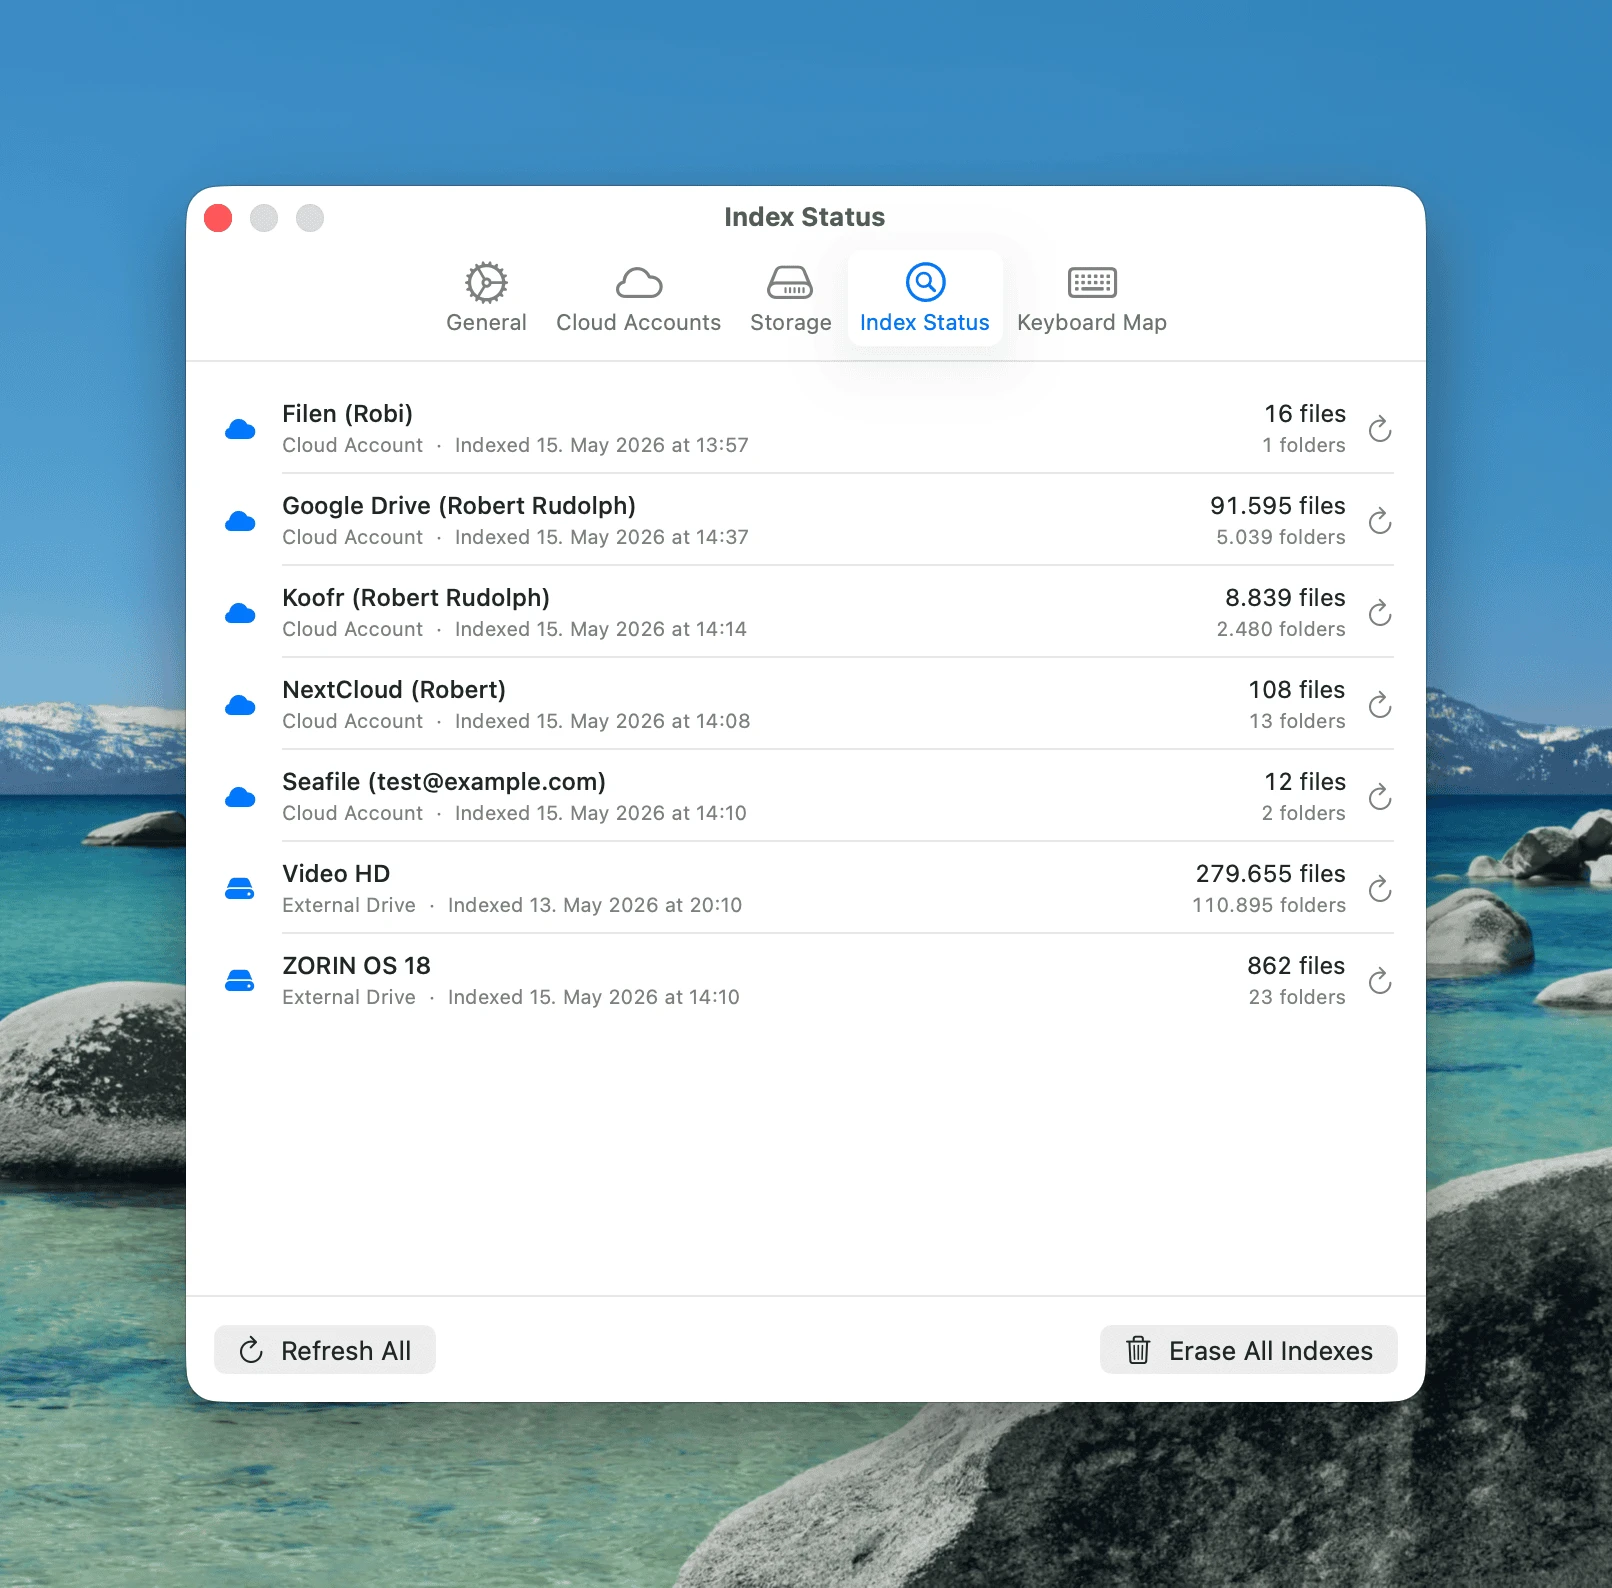
Task: Click the 91.595 files count
Action: tap(1278, 506)
